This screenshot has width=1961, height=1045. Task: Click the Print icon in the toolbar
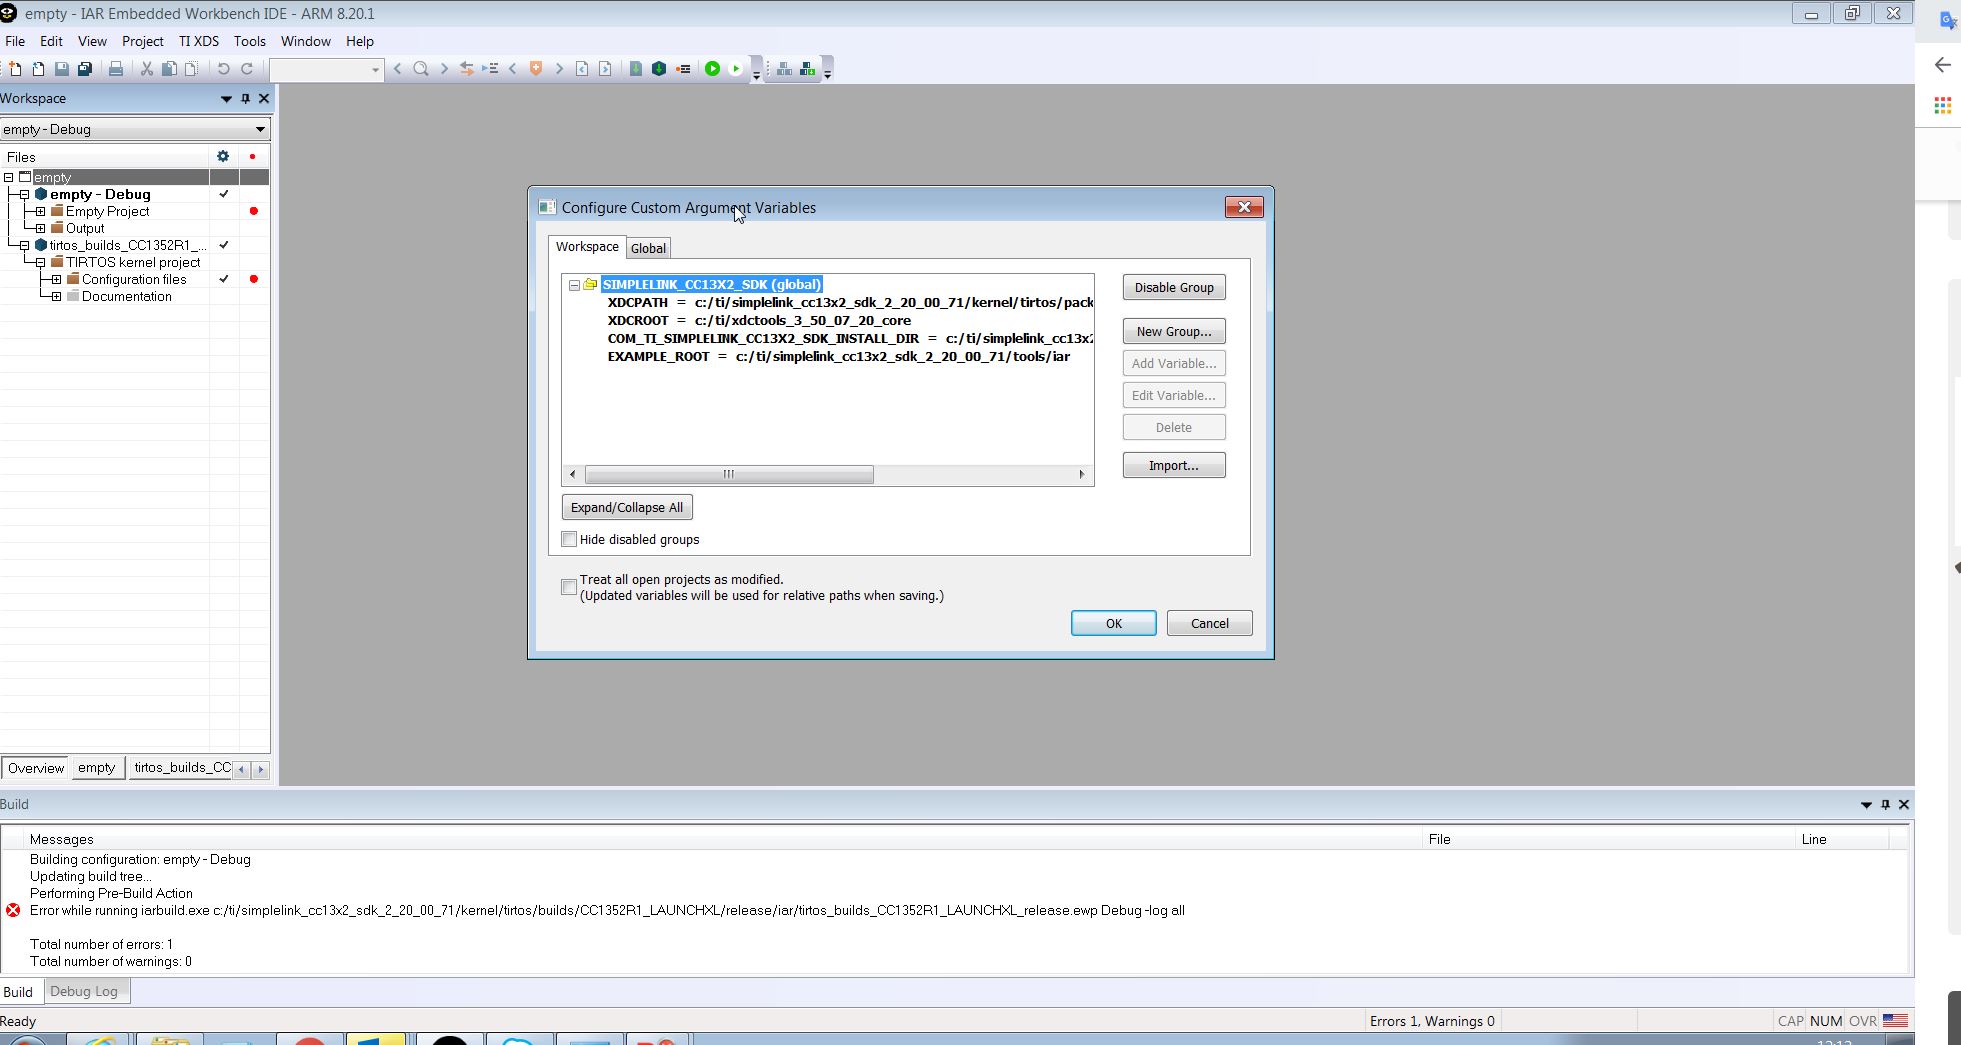pos(117,69)
